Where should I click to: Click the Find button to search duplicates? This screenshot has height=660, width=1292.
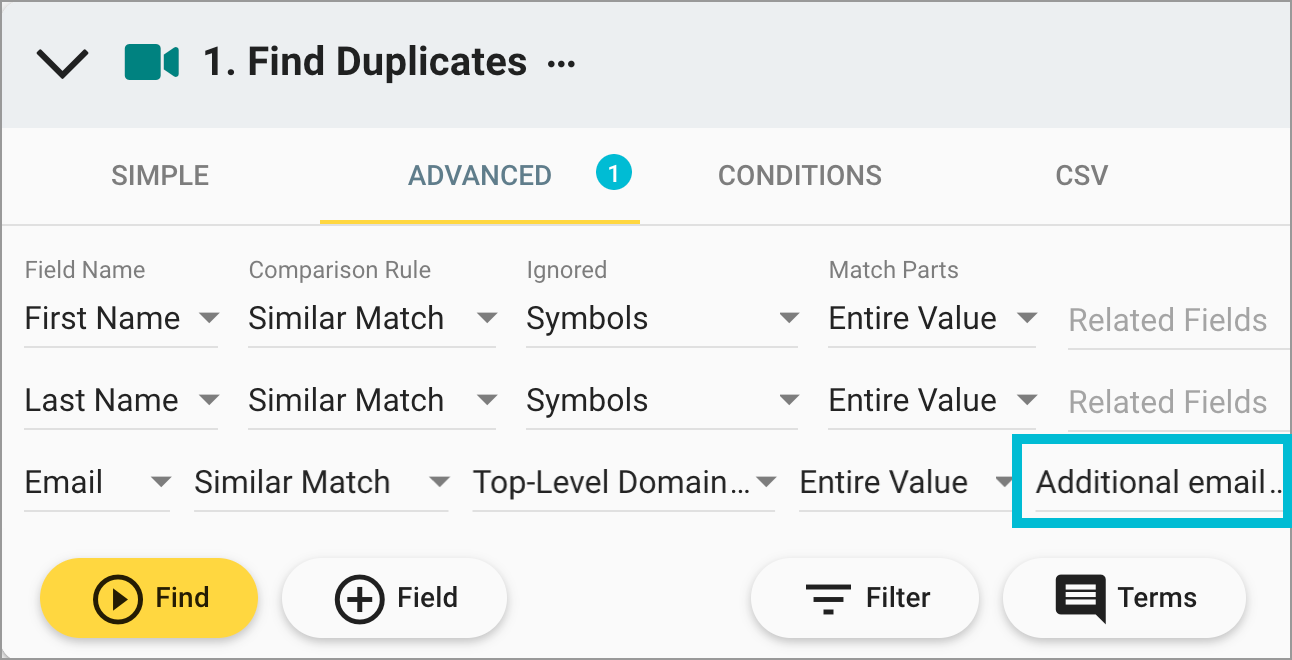148,598
